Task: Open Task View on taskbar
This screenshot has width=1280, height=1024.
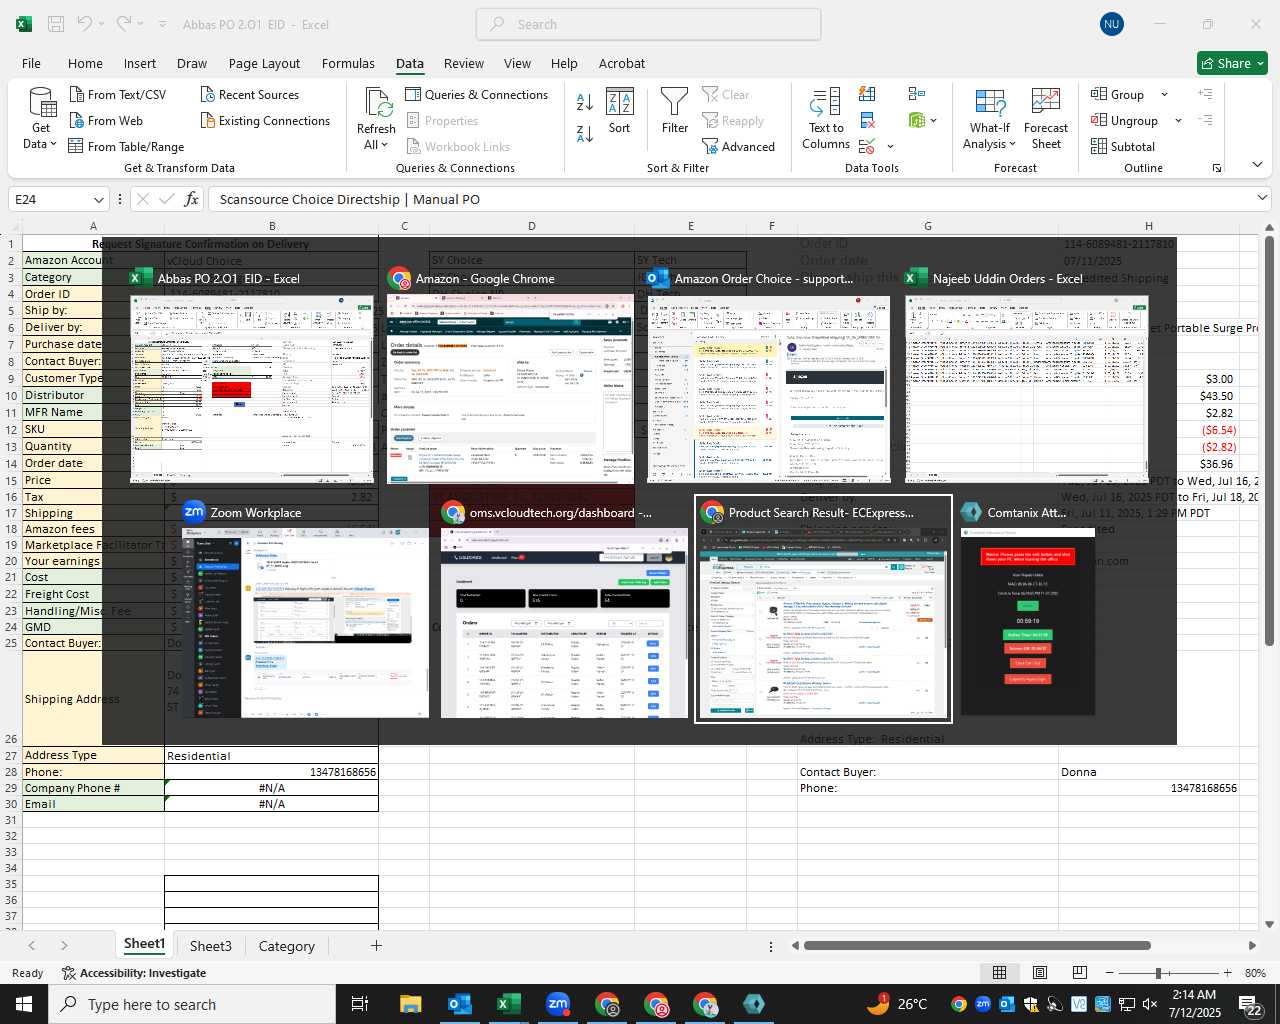Action: click(x=360, y=1004)
